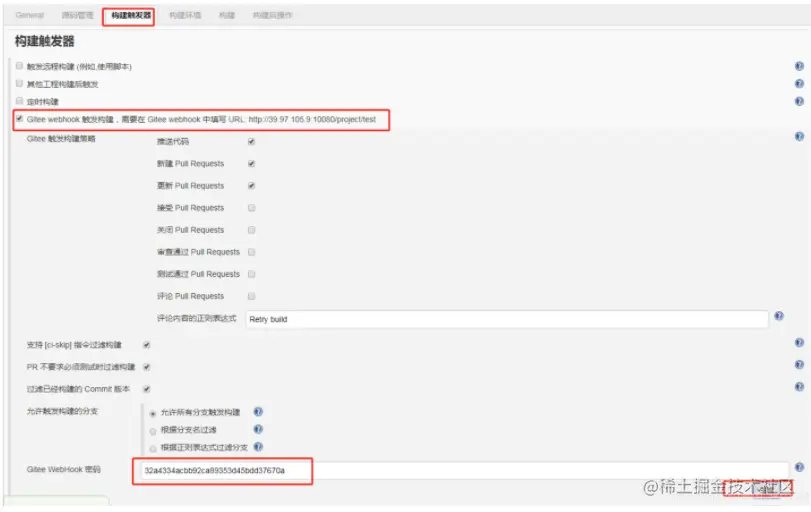Check 测试通过 Pull Requests checkbox
Screen dimensions: 811x512
251,274
